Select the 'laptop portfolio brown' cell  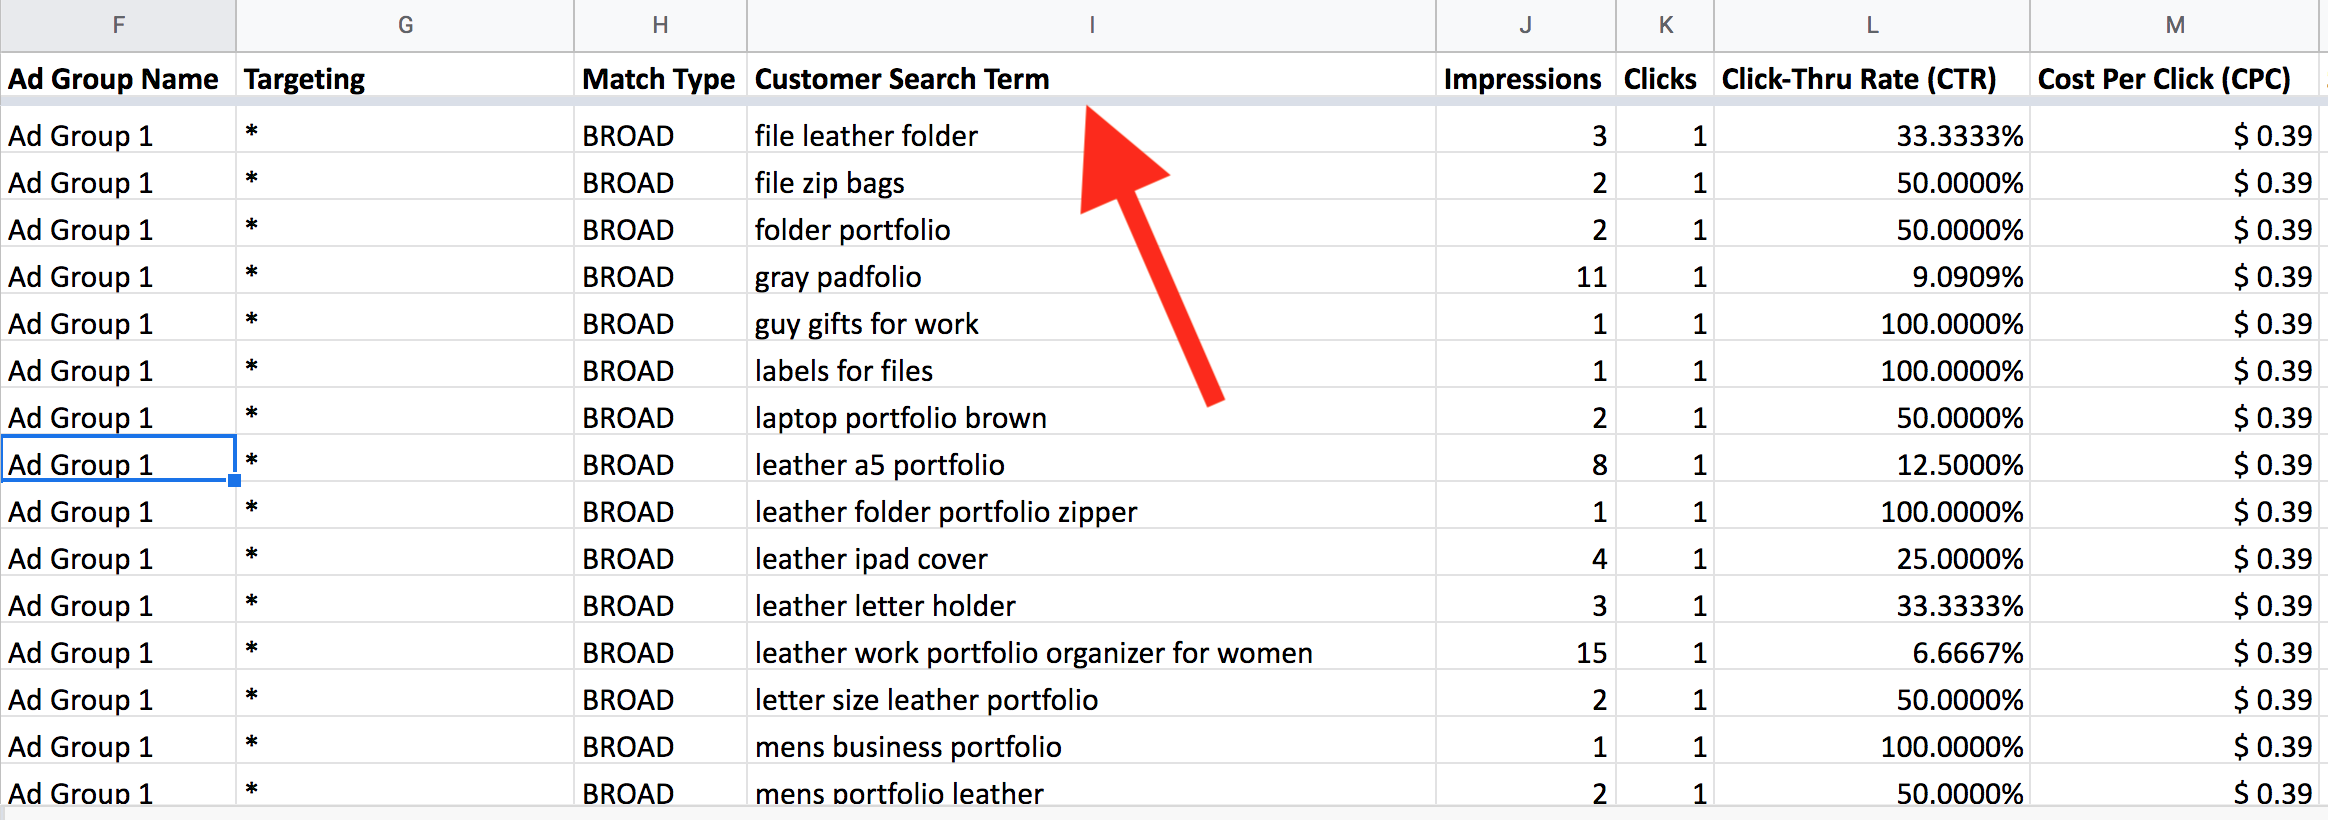[1091, 417]
